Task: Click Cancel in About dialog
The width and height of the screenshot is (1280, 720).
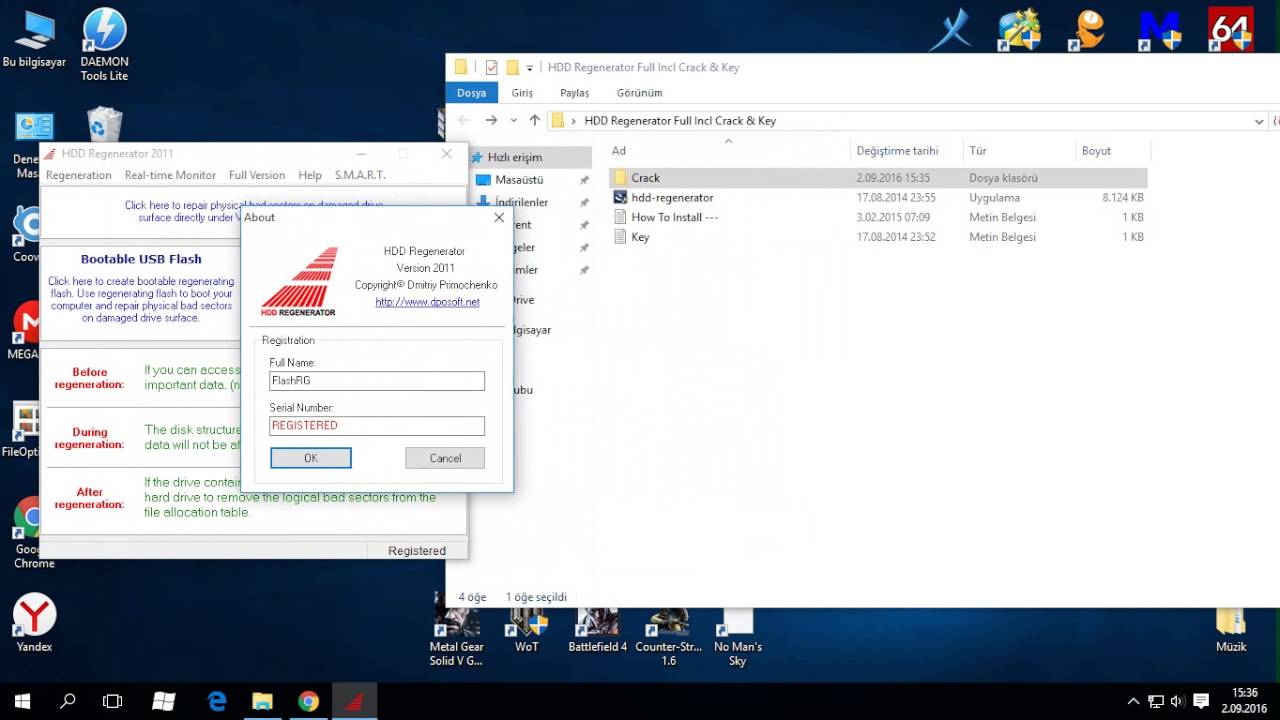Action: [445, 458]
